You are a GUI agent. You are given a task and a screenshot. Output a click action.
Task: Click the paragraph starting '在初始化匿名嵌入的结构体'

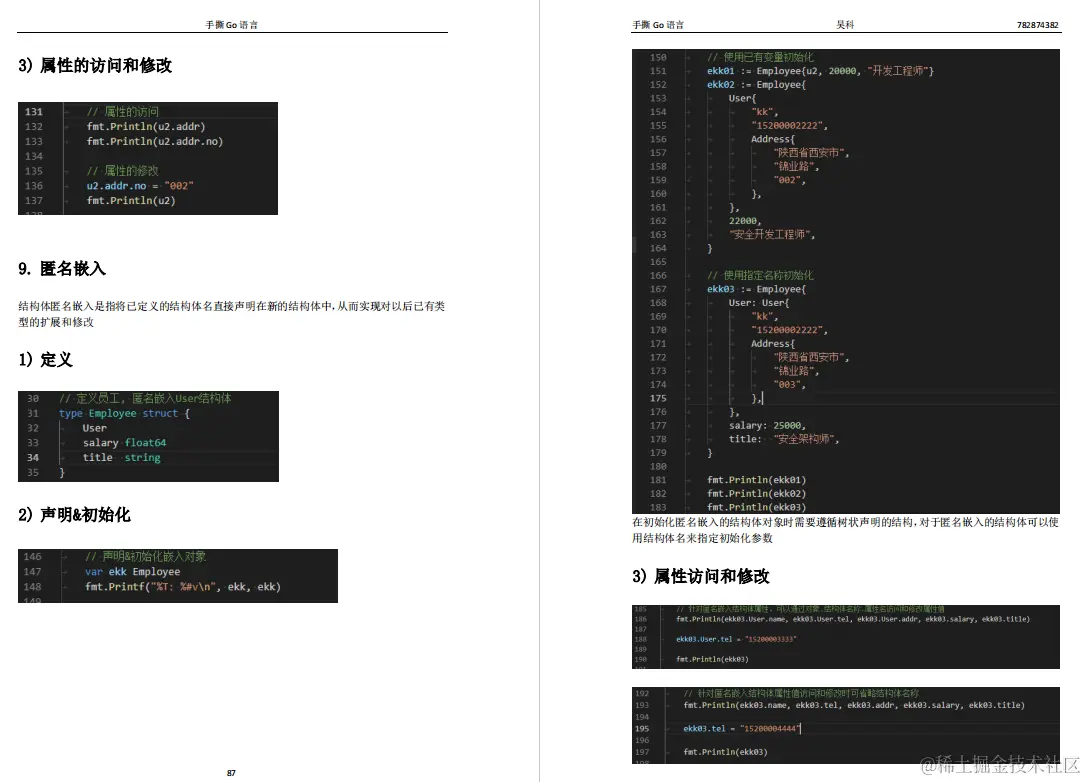coord(845,530)
